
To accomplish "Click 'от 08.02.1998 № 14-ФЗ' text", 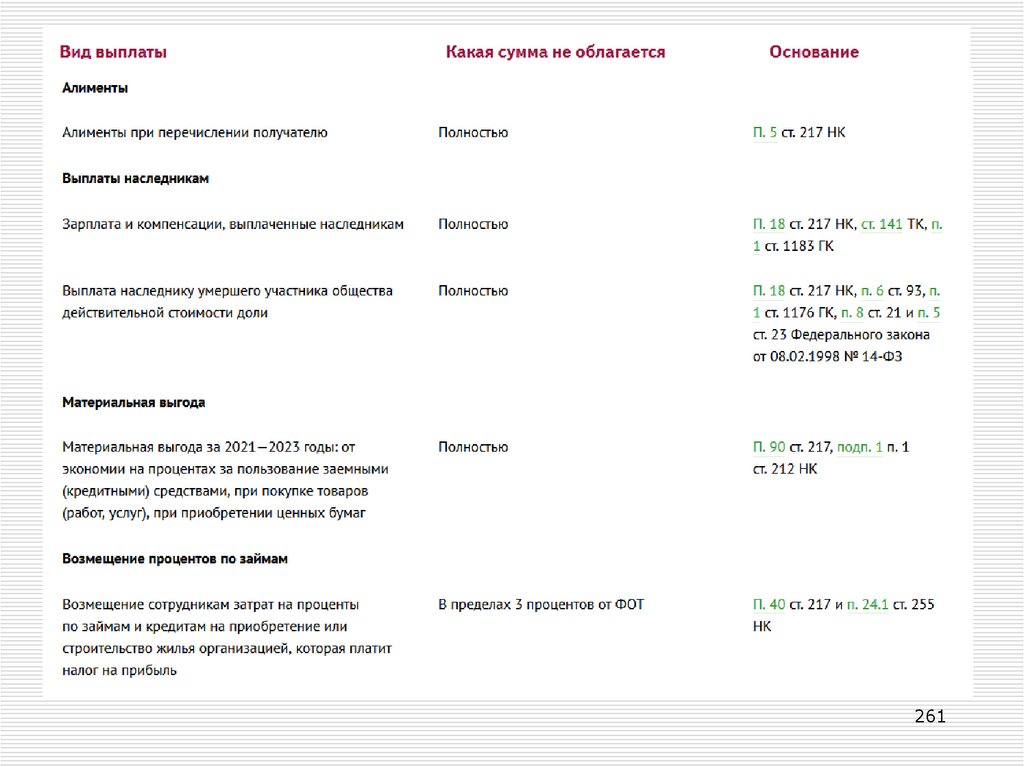I will pyautogui.click(x=827, y=357).
